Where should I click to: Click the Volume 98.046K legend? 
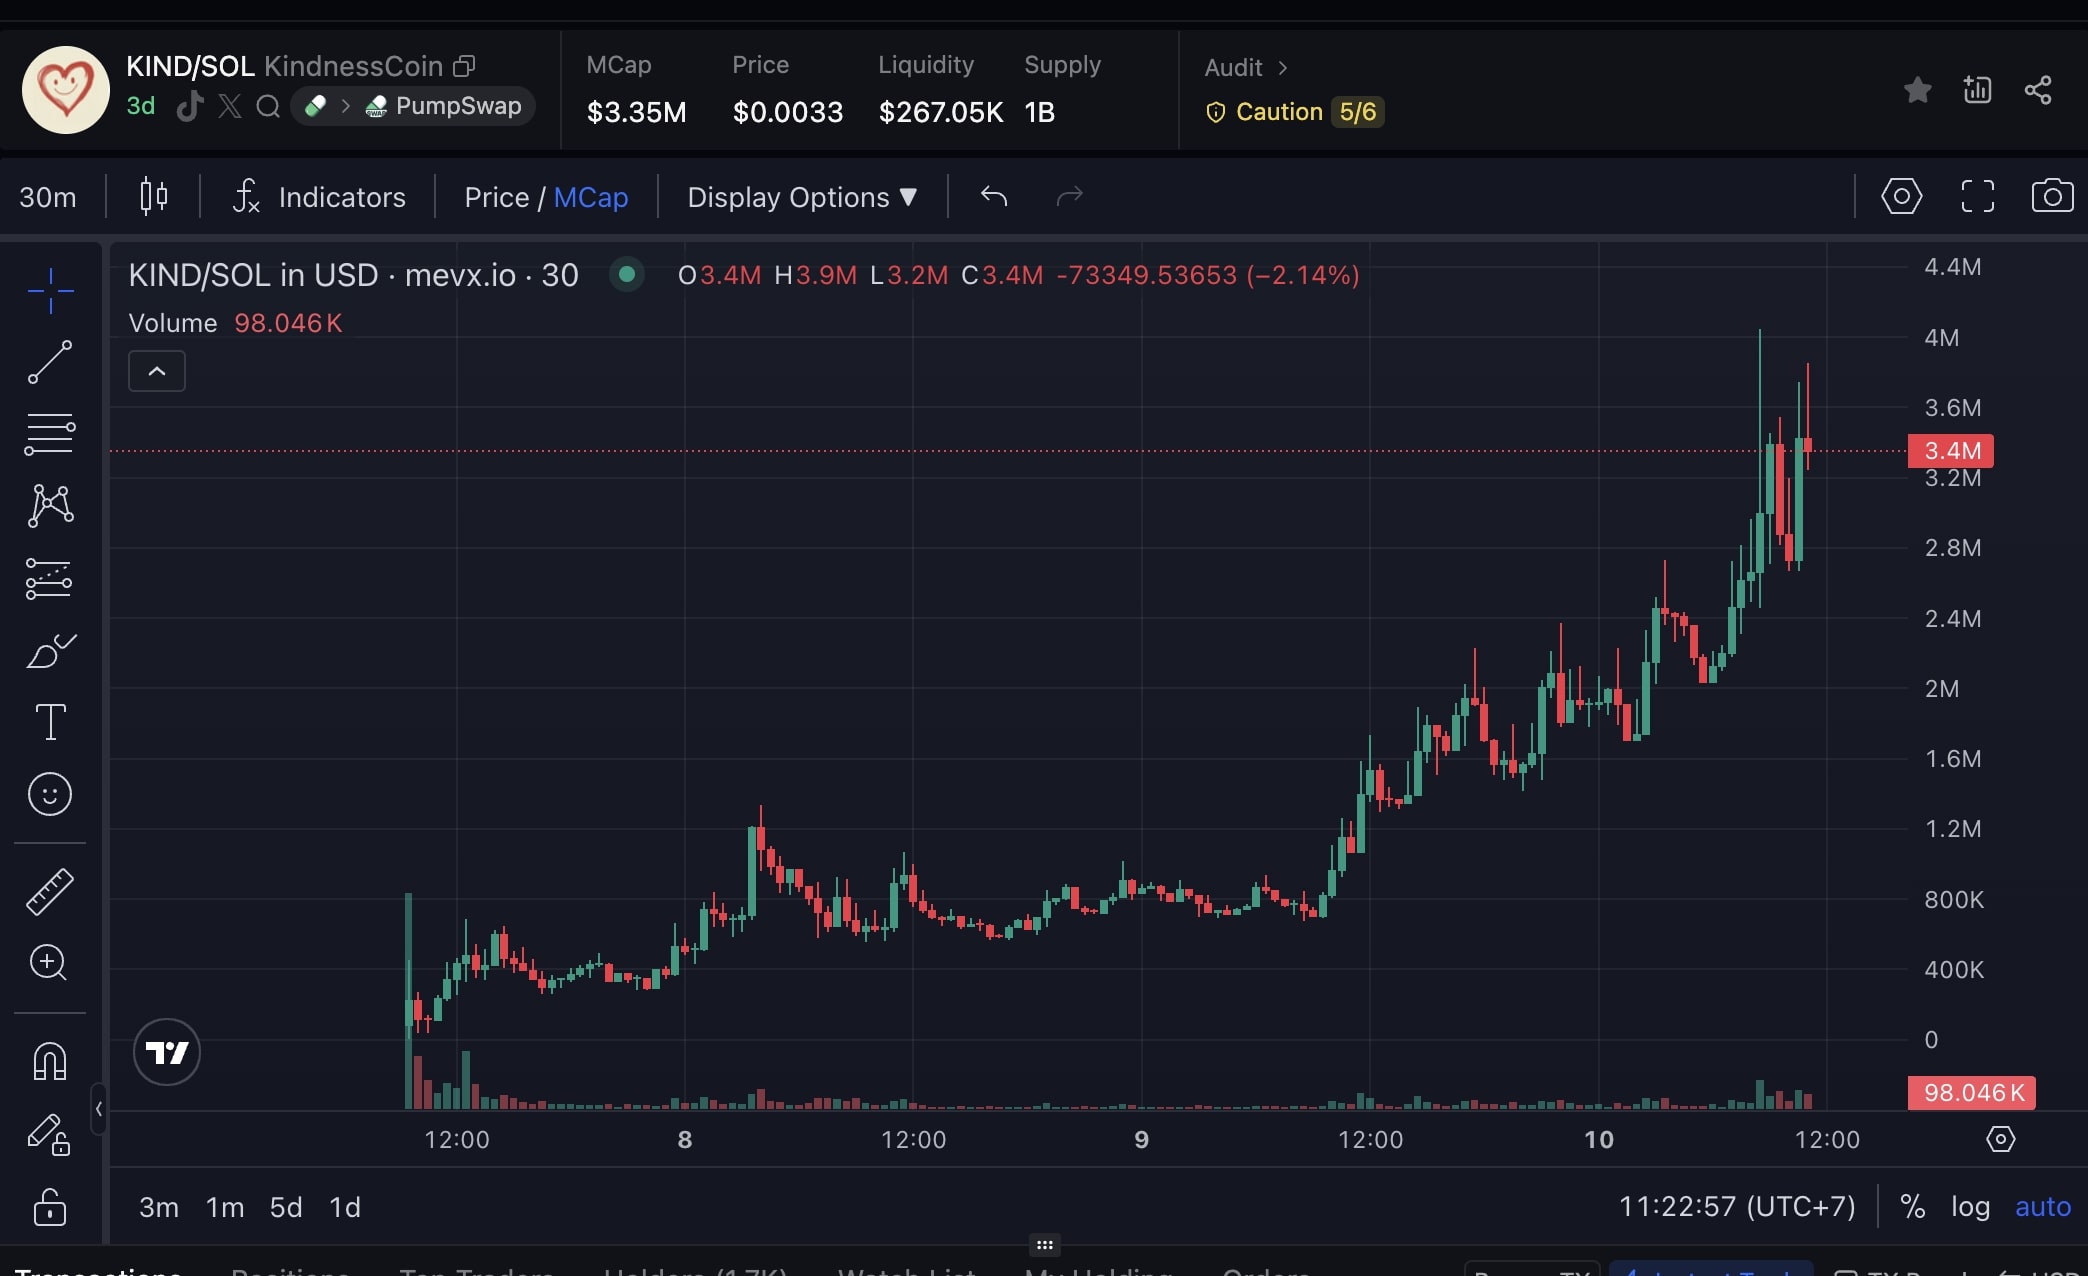235,323
